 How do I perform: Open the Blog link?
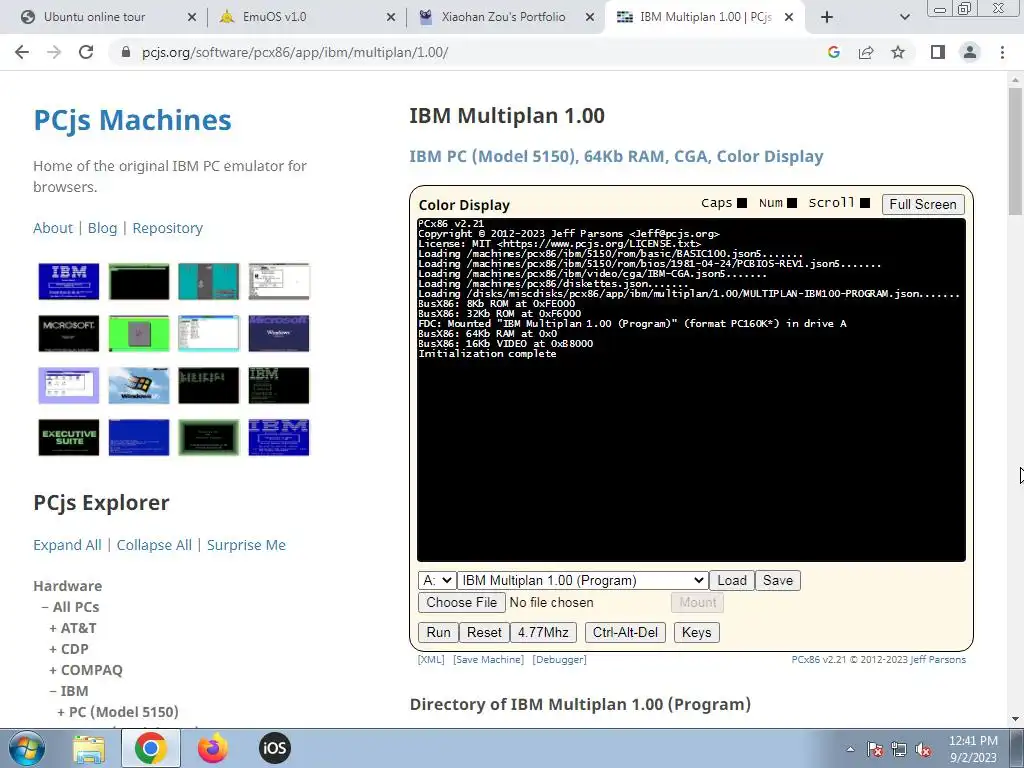click(x=103, y=228)
